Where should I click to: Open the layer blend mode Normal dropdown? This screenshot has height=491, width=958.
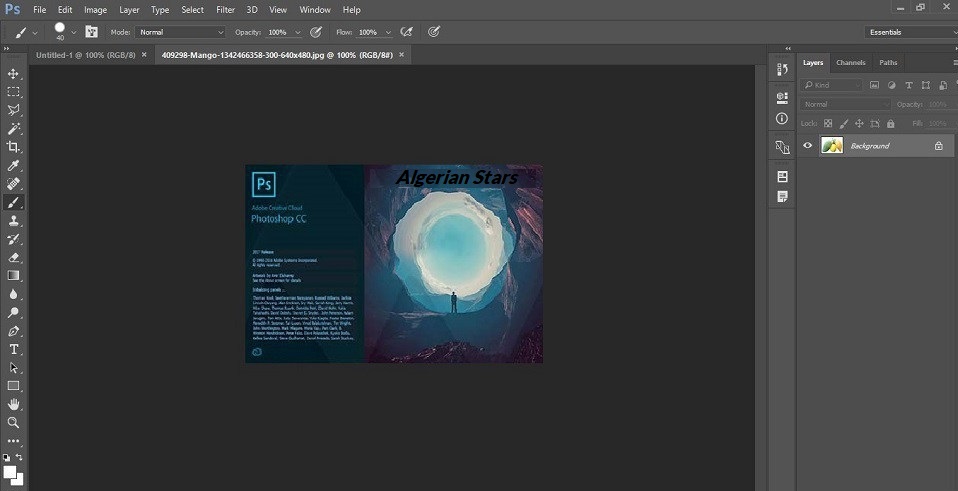click(x=846, y=104)
